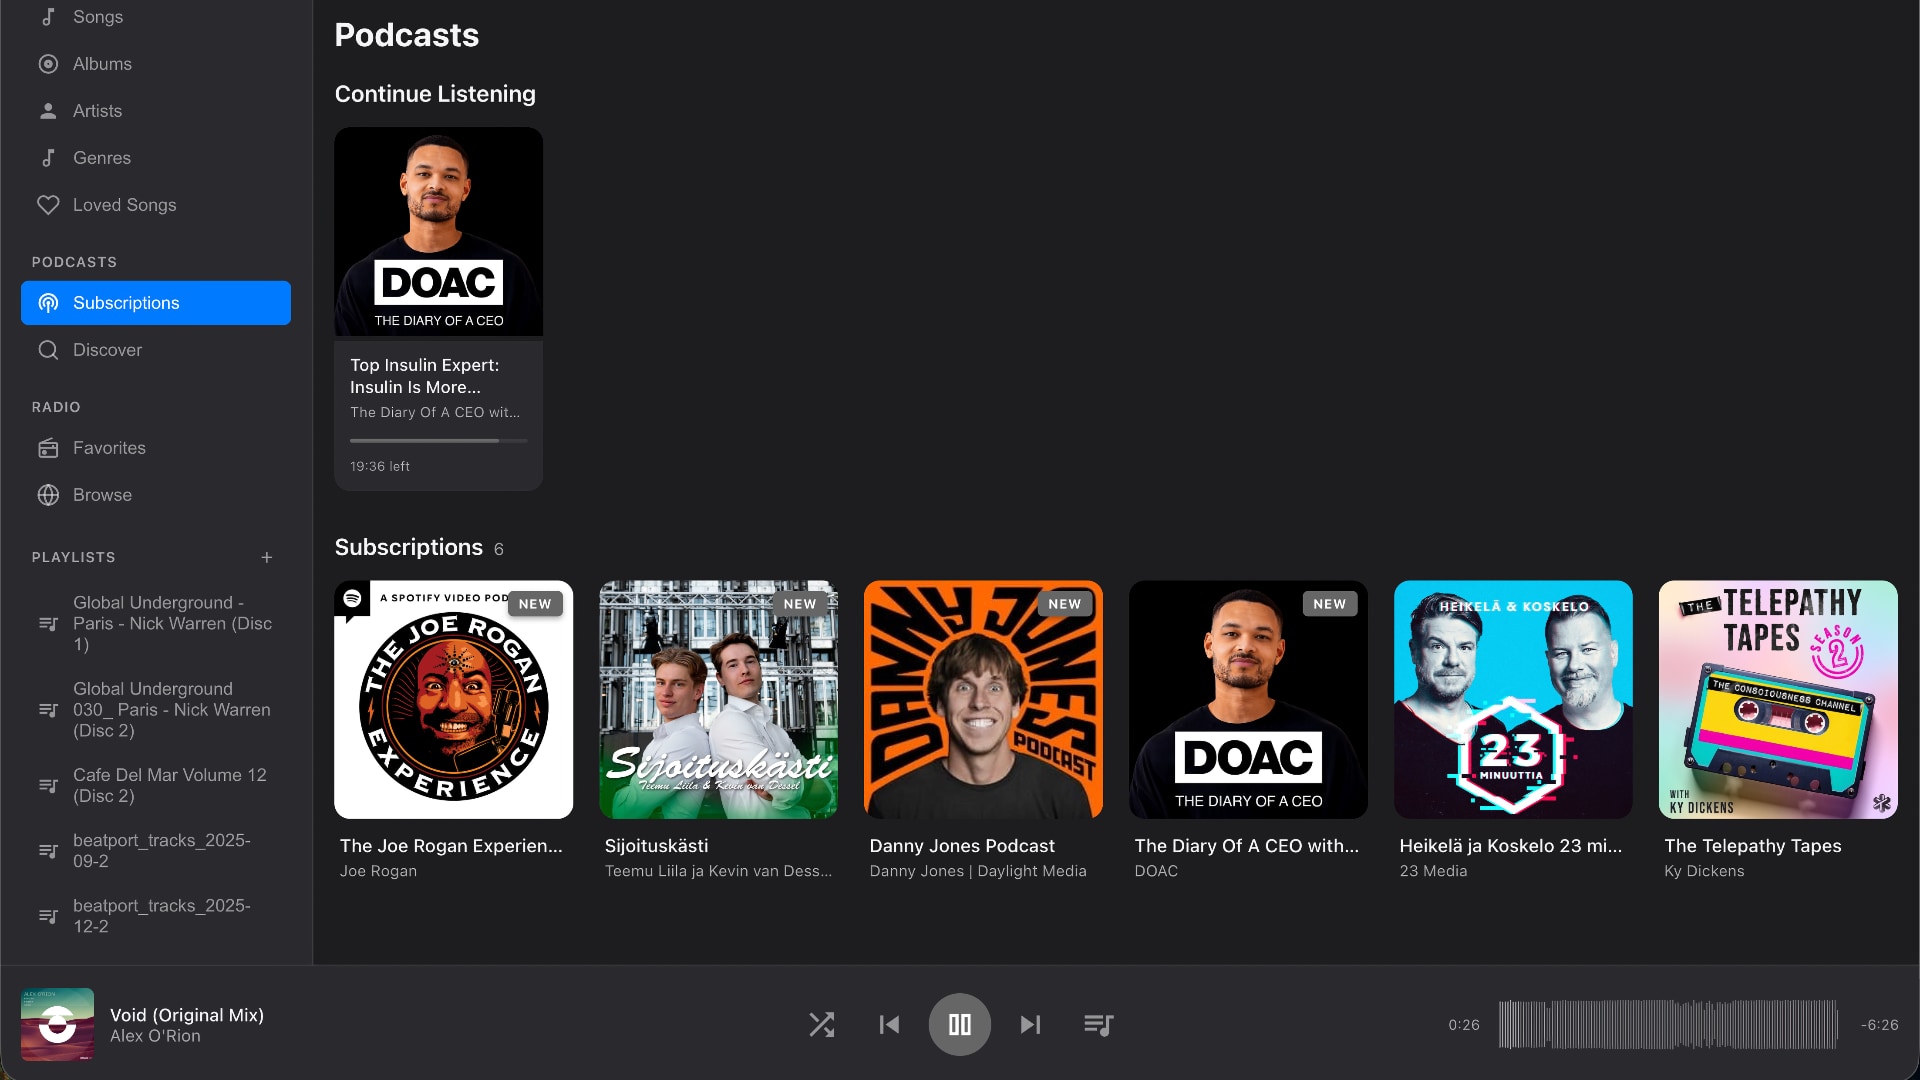Add a new playlist with plus icon
This screenshot has height=1080, width=1920.
coord(267,557)
